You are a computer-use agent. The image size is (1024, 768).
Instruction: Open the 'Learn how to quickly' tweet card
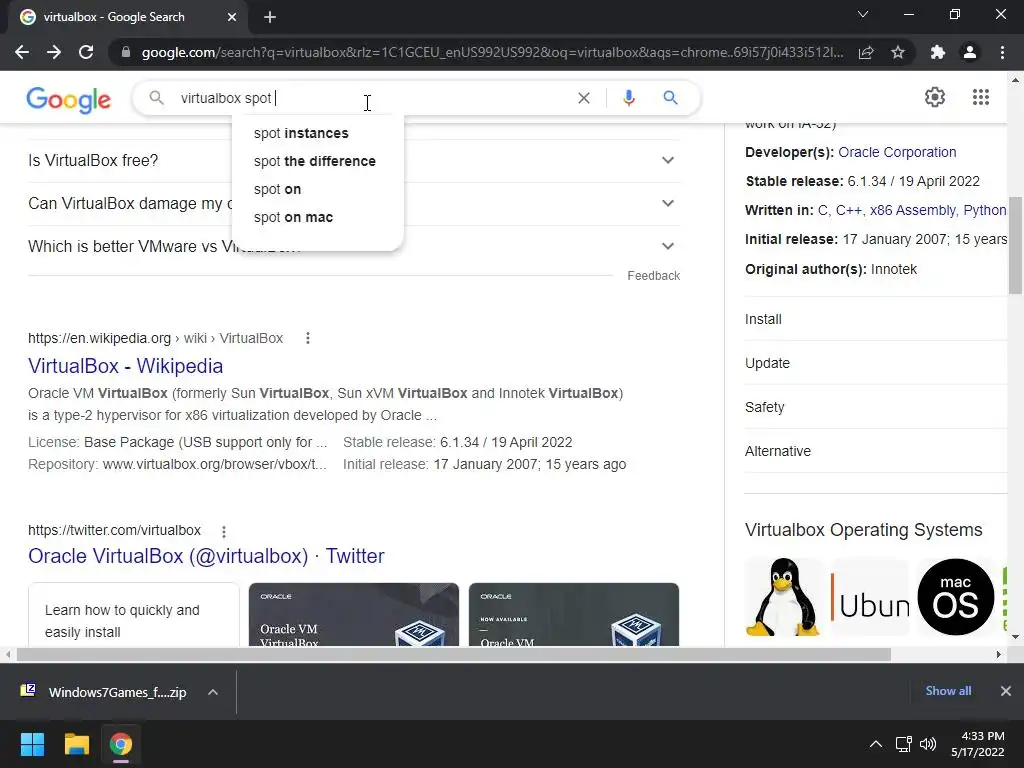pyautogui.click(x=134, y=615)
